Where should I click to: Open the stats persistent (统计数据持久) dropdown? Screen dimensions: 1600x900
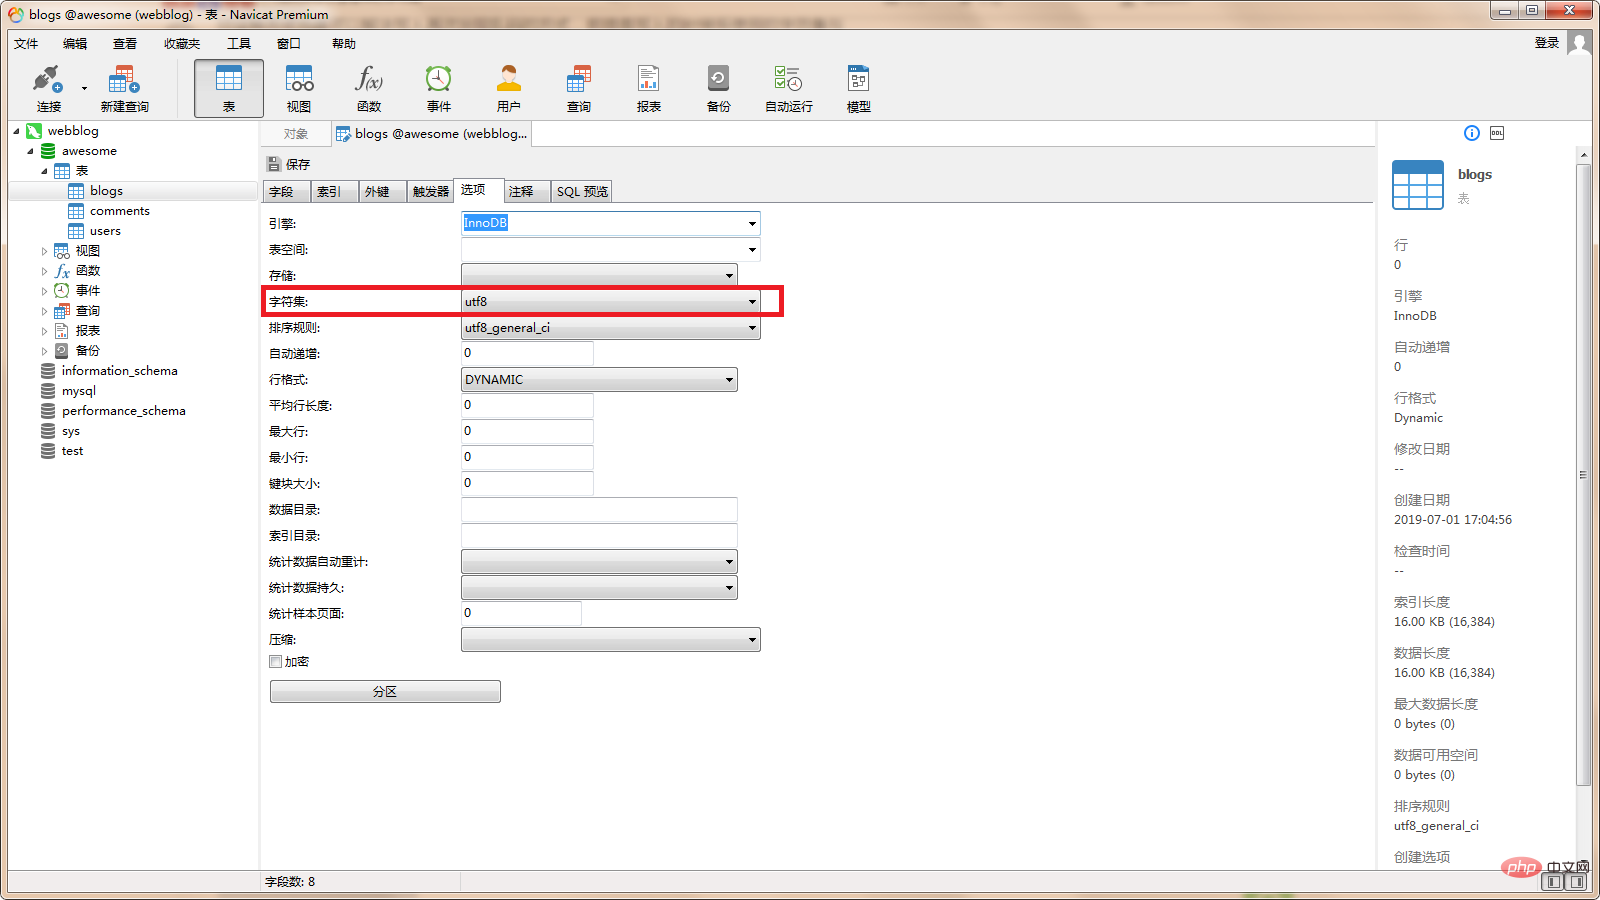(x=729, y=587)
